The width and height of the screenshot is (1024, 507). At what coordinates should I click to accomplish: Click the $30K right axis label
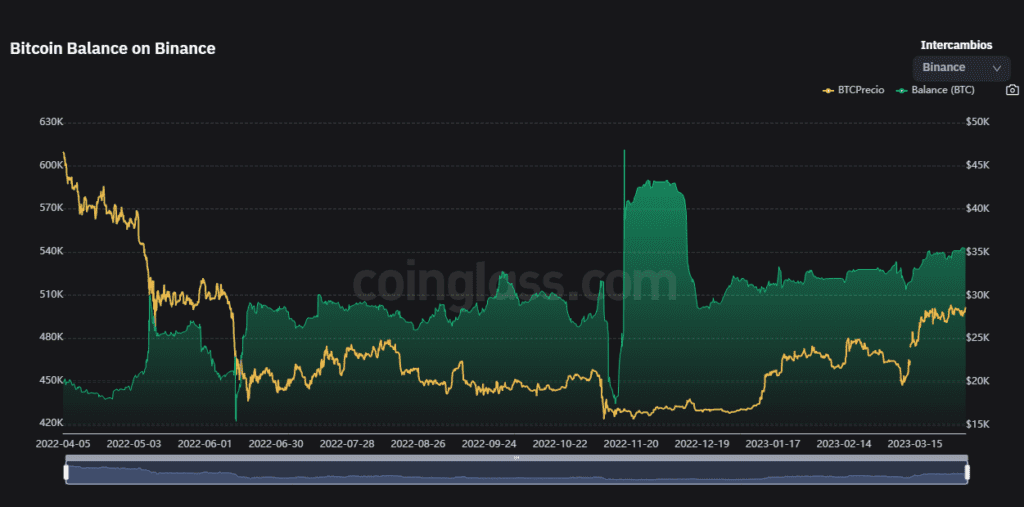(978, 295)
